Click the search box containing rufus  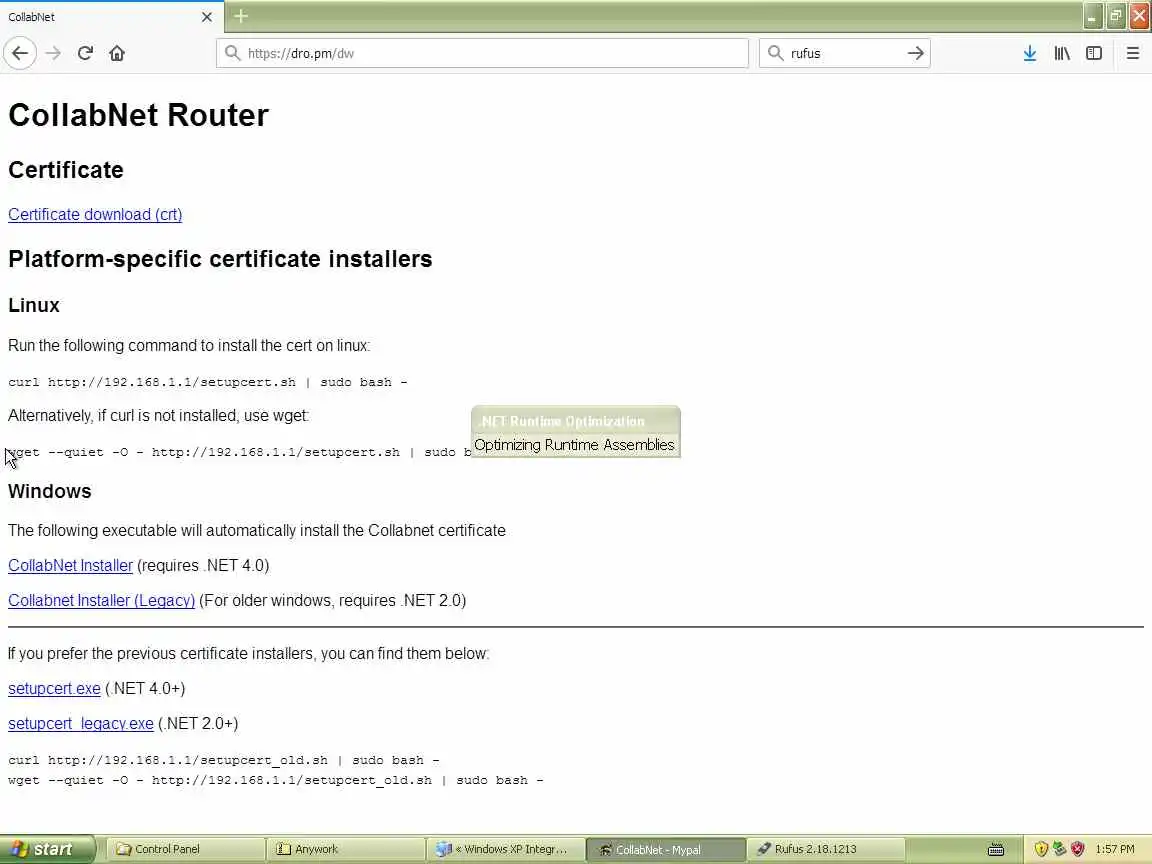[x=844, y=53]
